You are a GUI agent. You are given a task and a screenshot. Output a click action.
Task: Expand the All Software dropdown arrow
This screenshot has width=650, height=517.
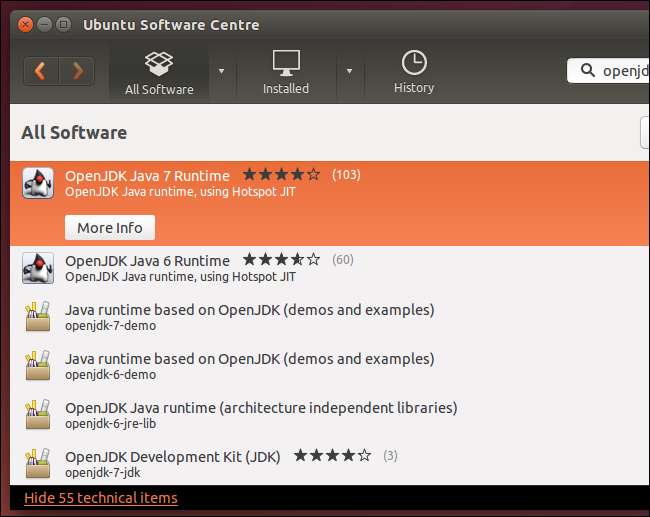coord(222,71)
